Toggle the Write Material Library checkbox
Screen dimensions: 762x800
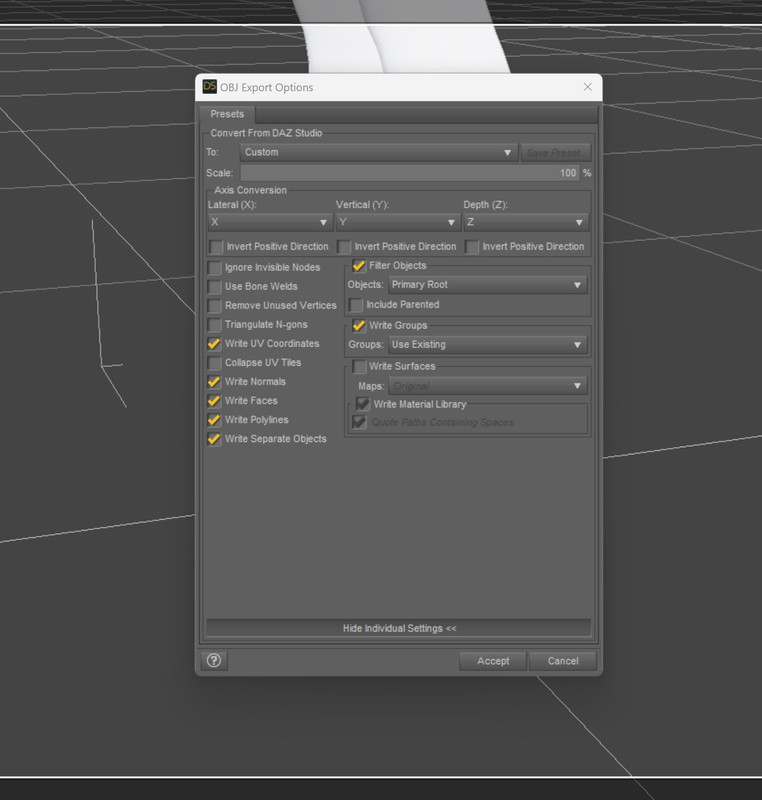coord(363,404)
